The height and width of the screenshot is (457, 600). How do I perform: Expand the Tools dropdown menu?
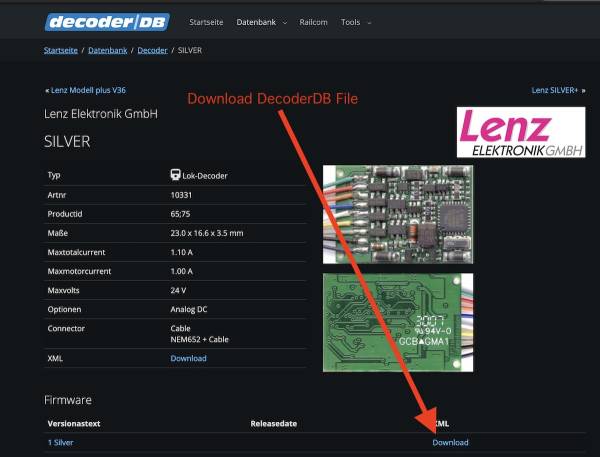pyautogui.click(x=355, y=21)
